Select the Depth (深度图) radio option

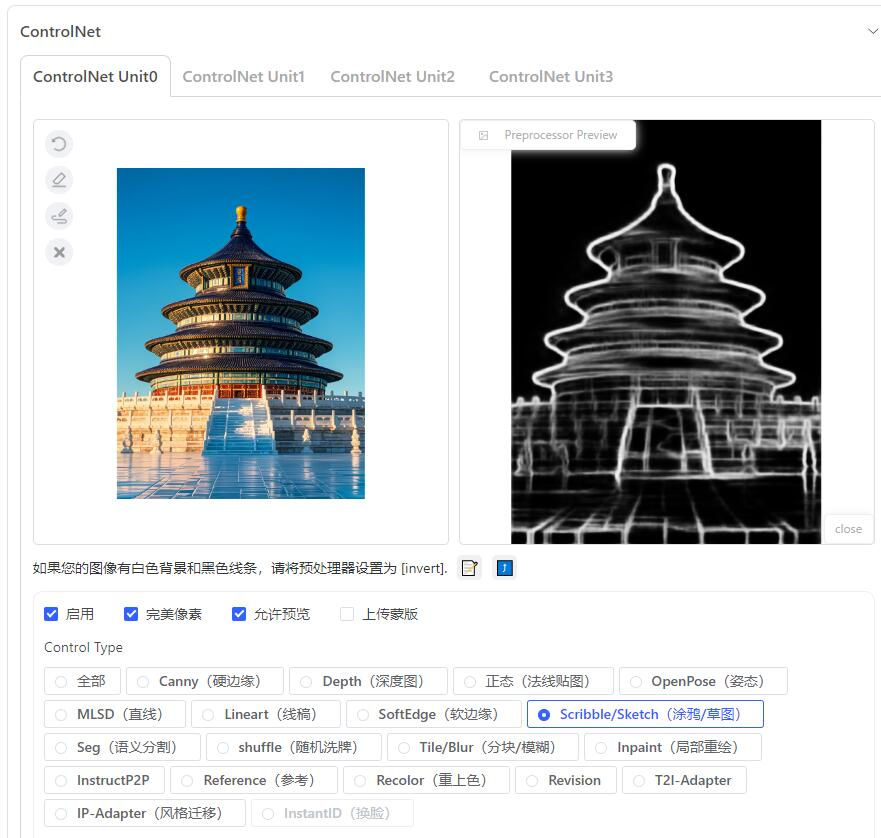click(307, 681)
